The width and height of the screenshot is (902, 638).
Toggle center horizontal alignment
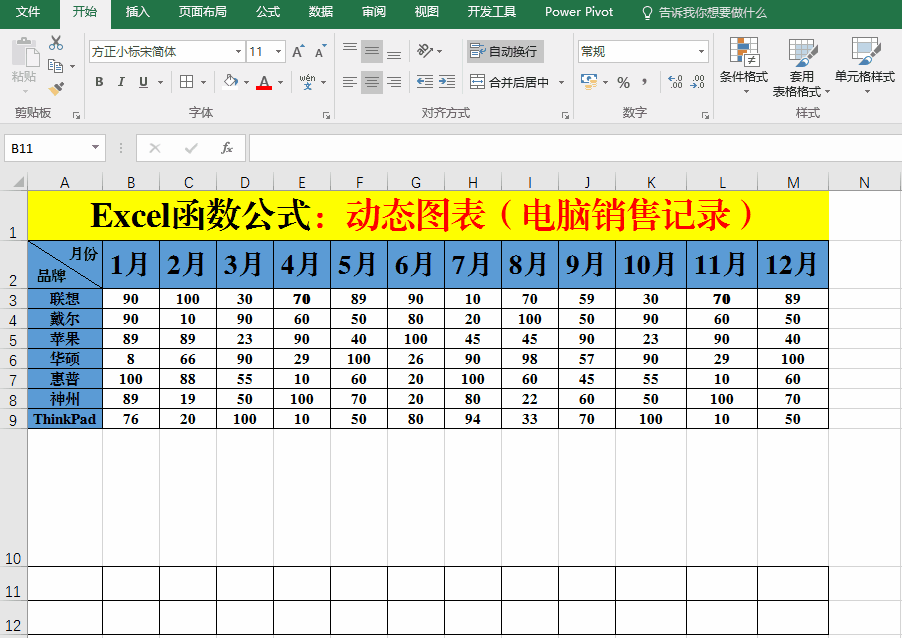point(372,82)
